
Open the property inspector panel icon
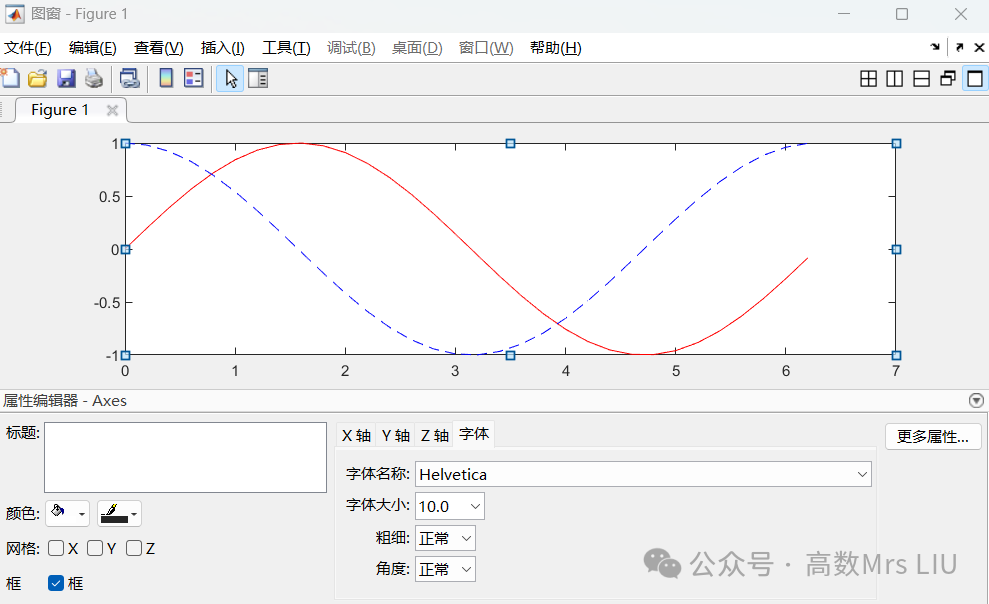pyautogui.click(x=258, y=78)
